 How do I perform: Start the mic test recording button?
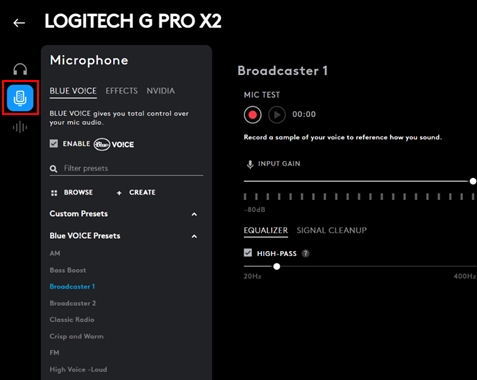253,115
